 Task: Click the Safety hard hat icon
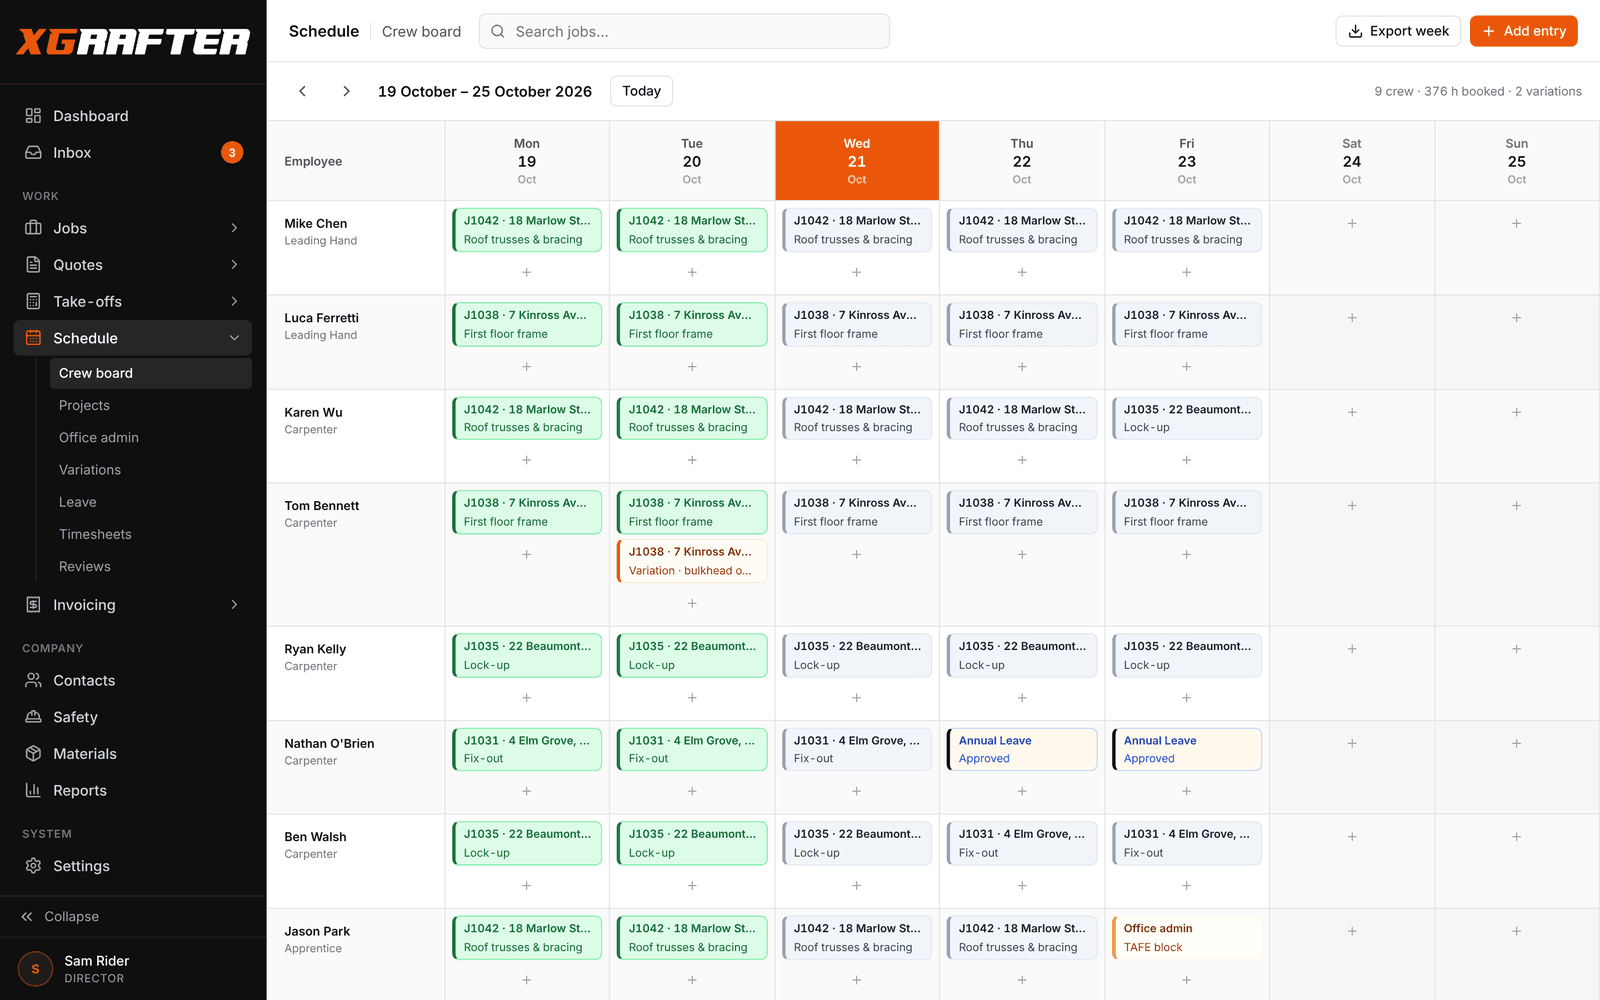33,717
